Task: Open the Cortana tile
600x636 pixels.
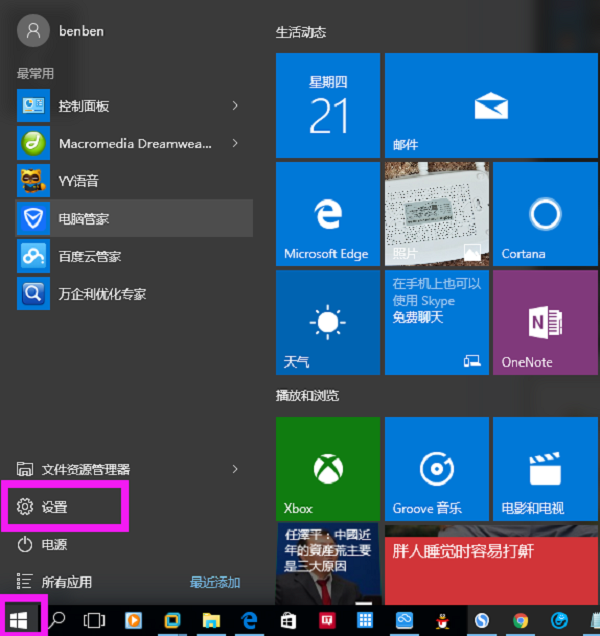Action: click(x=546, y=214)
